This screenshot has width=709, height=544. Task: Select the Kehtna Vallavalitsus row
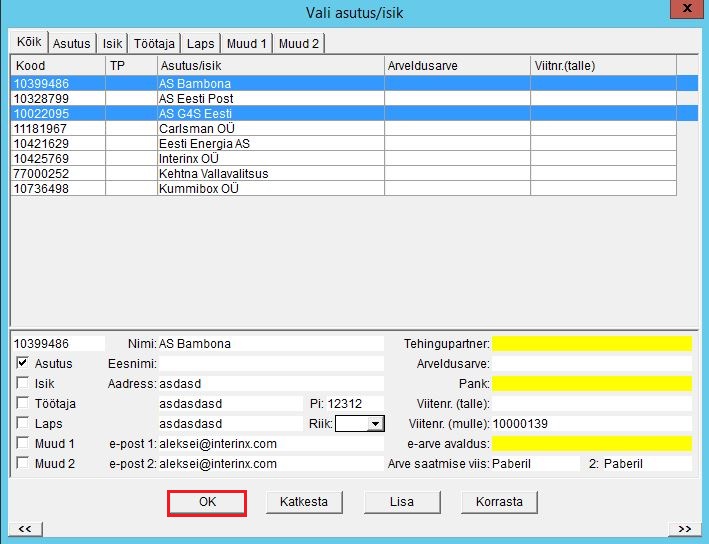(x=344, y=173)
